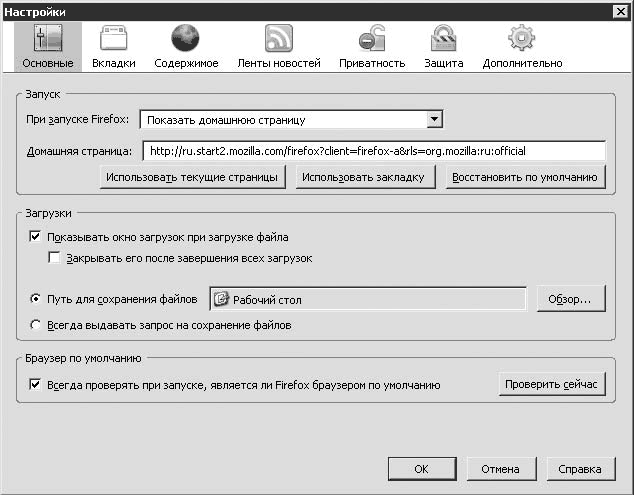Switch to the Вкладки settings icon
Image resolution: width=634 pixels, height=495 pixels.
tap(114, 39)
